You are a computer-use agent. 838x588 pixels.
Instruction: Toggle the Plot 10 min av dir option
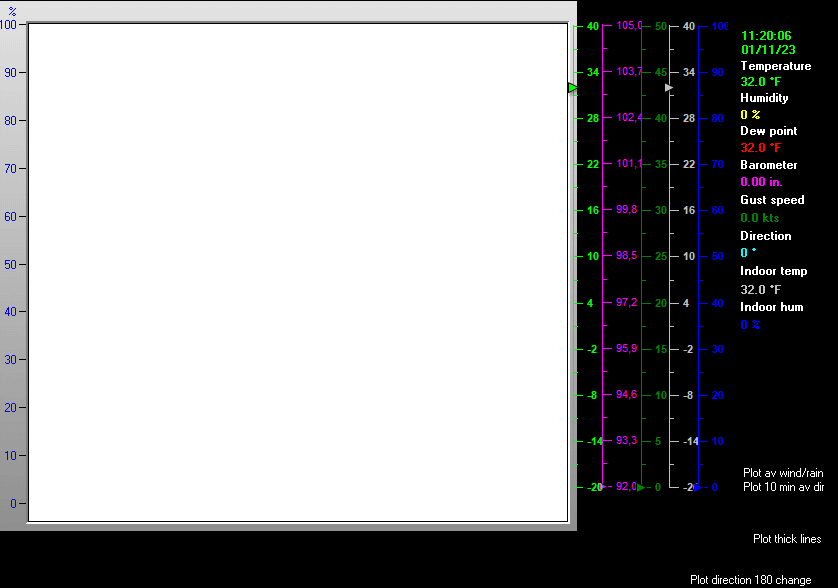pos(783,487)
